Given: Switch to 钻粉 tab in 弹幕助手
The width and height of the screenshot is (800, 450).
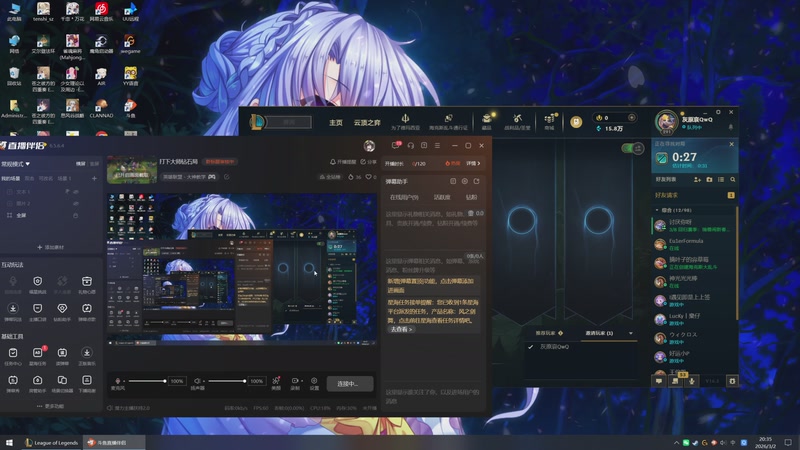Looking at the screenshot, I should (x=471, y=197).
